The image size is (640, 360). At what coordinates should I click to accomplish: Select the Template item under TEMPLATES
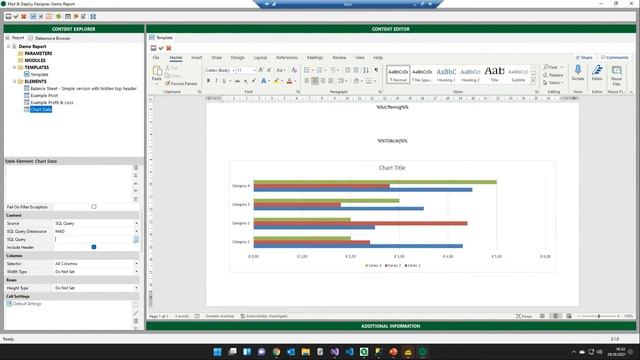coord(39,74)
